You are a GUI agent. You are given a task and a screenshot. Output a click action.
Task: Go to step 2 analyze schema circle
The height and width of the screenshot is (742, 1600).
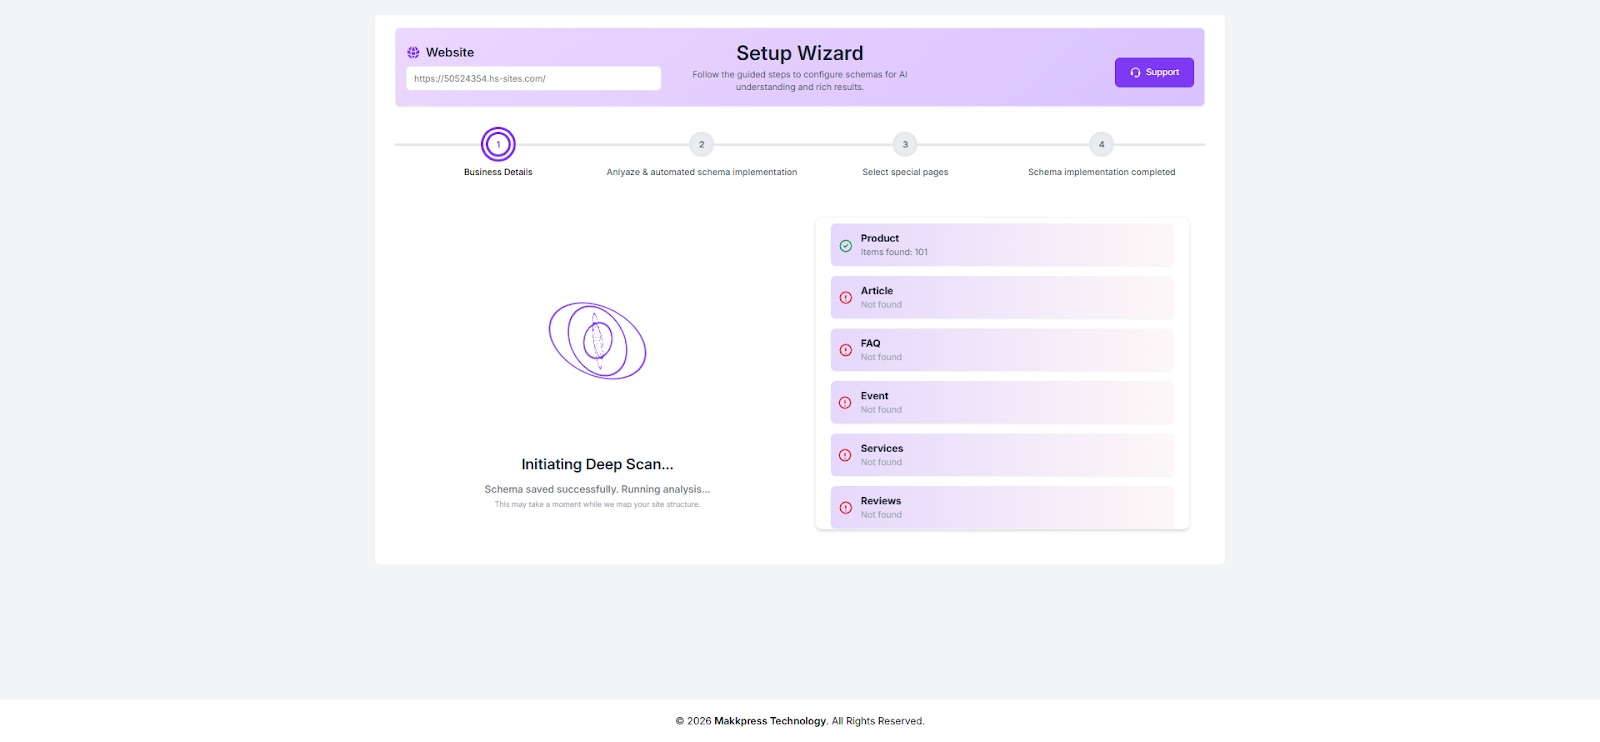click(701, 145)
